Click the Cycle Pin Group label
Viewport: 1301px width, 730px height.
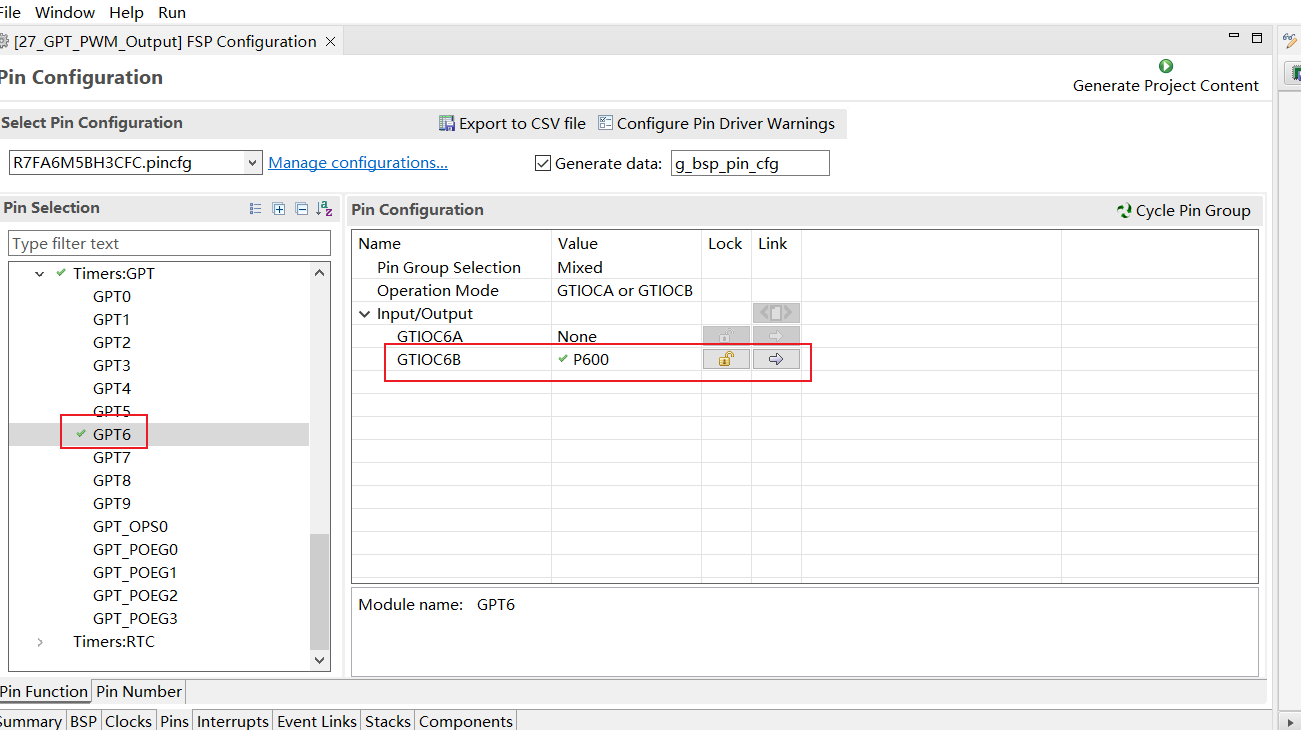coord(1193,211)
